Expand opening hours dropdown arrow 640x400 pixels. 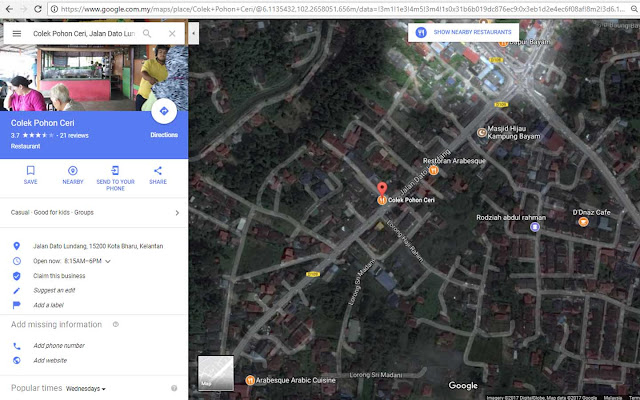[x=108, y=261]
